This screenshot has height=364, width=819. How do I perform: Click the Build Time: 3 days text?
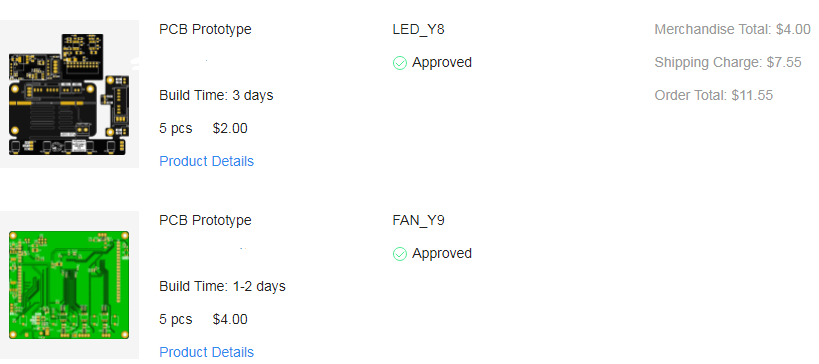click(216, 96)
